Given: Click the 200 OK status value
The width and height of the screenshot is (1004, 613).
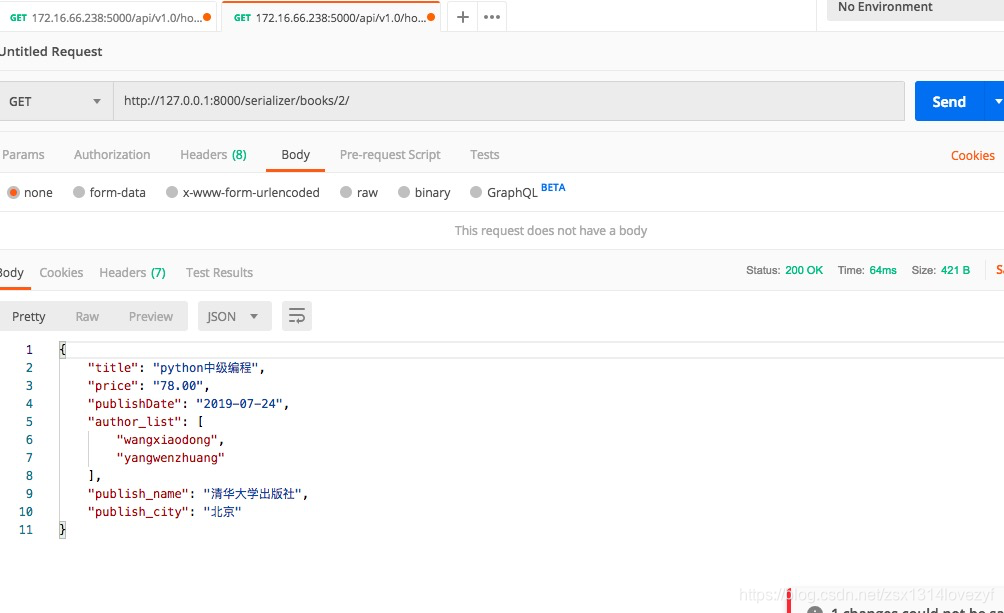Looking at the screenshot, I should (x=804, y=270).
